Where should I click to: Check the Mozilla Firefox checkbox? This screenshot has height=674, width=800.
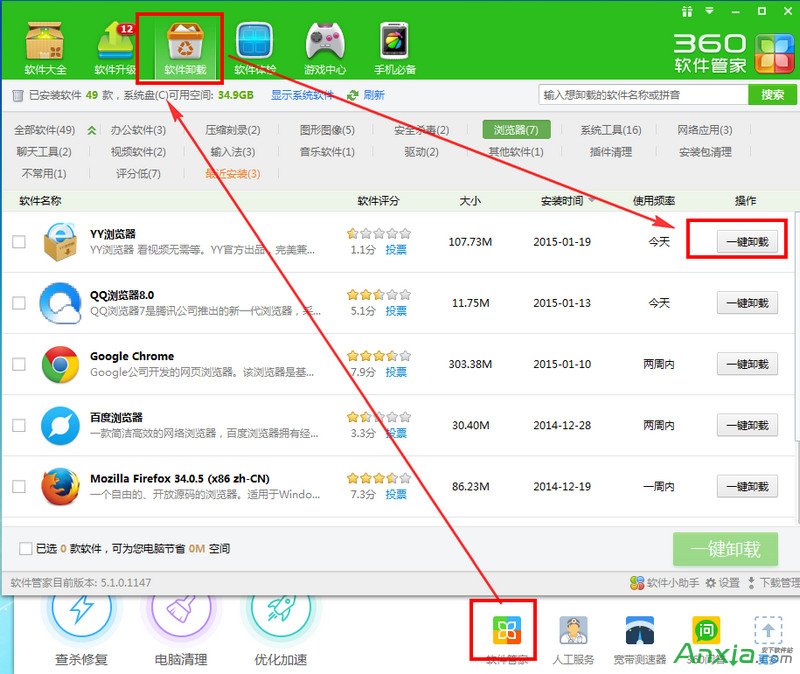pos(19,486)
